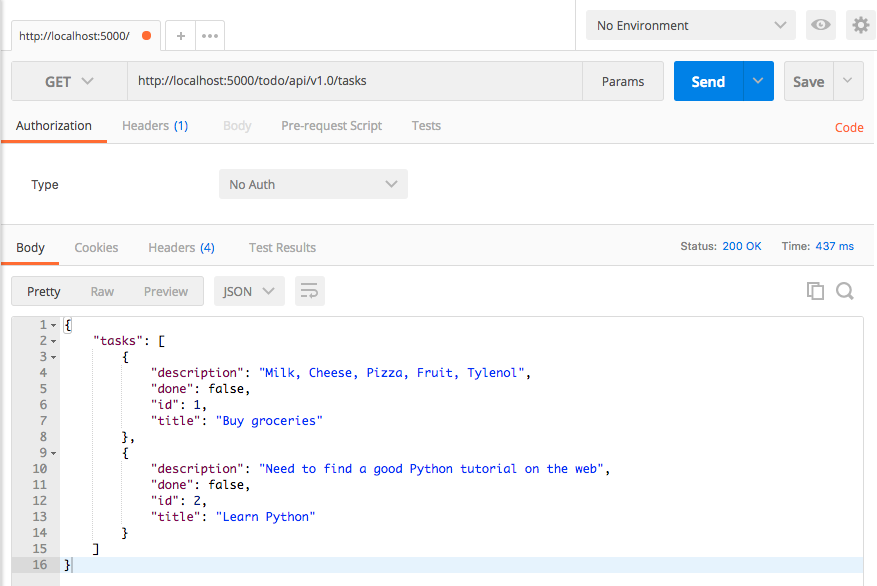Open the Pre-request Script tab
The height and width of the screenshot is (586, 877).
click(332, 126)
